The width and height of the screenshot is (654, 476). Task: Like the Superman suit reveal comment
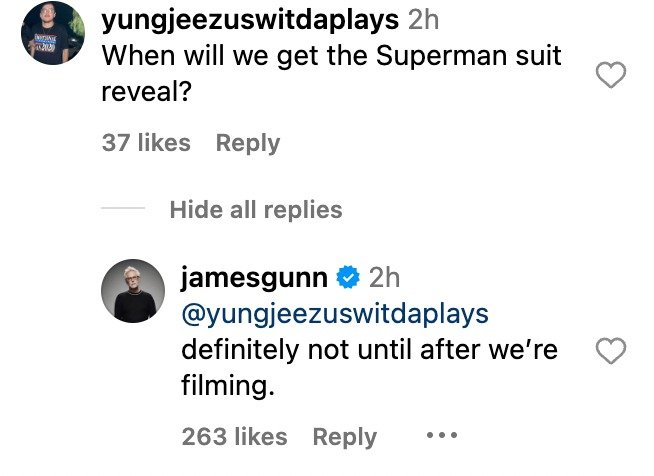[611, 76]
